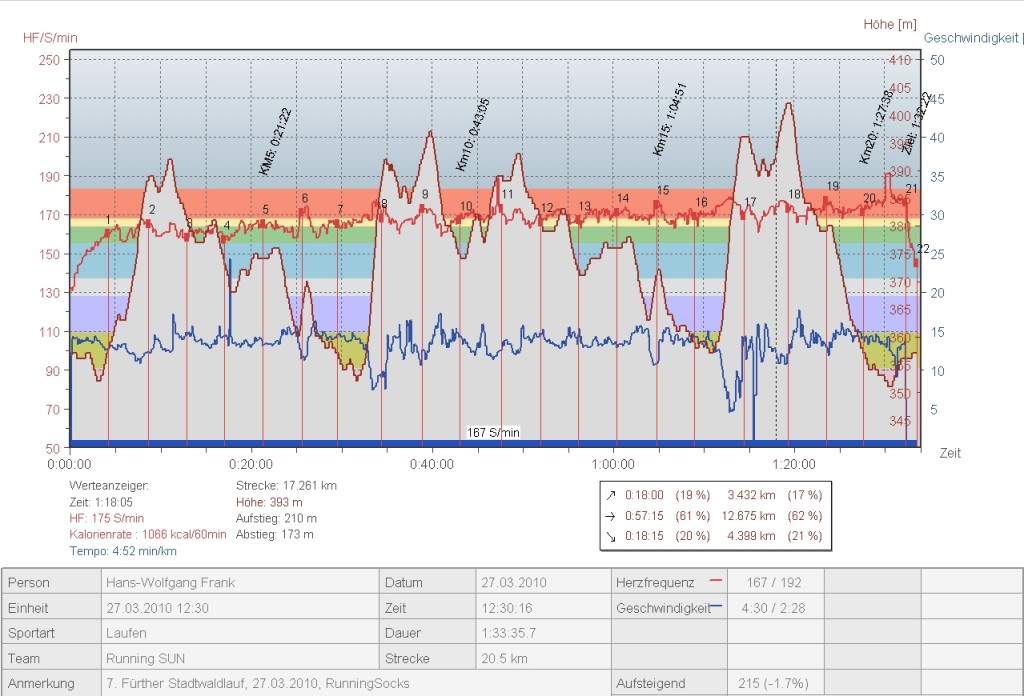
Task: Select the Km20: 1:27:38 split label
Action: pyautogui.click(x=875, y=127)
